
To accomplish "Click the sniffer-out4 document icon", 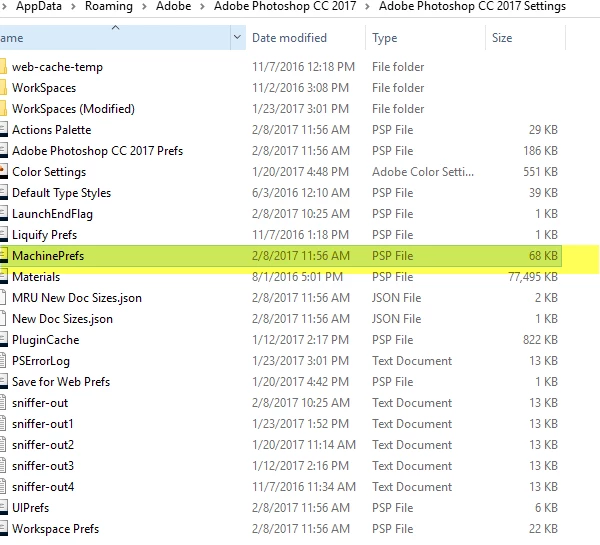I will 3,486.
